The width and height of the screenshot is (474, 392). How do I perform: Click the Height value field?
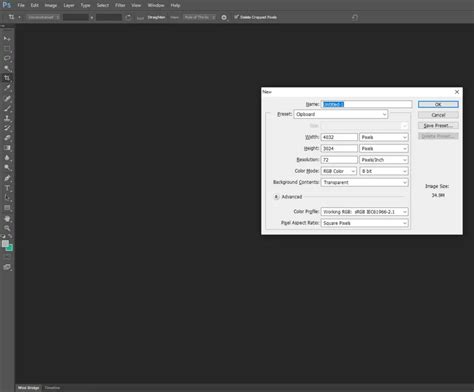click(339, 149)
